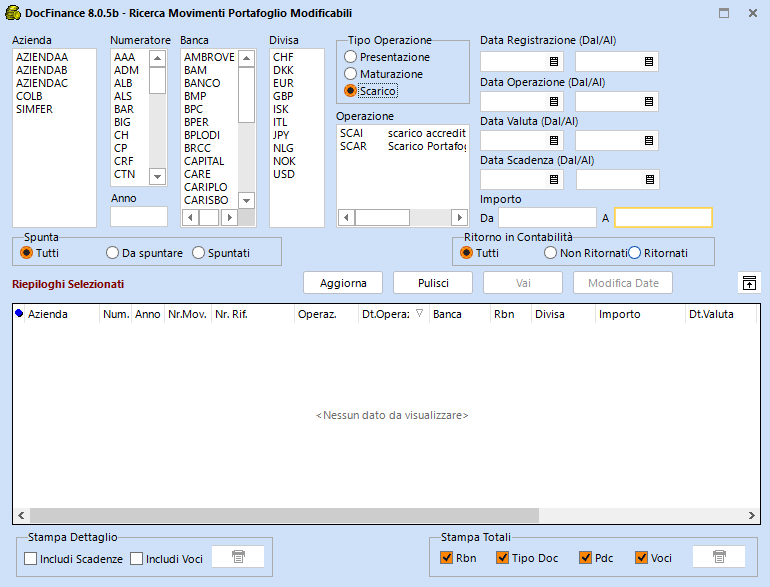Click the results grid horizontal scrollbar thumb

point(284,515)
